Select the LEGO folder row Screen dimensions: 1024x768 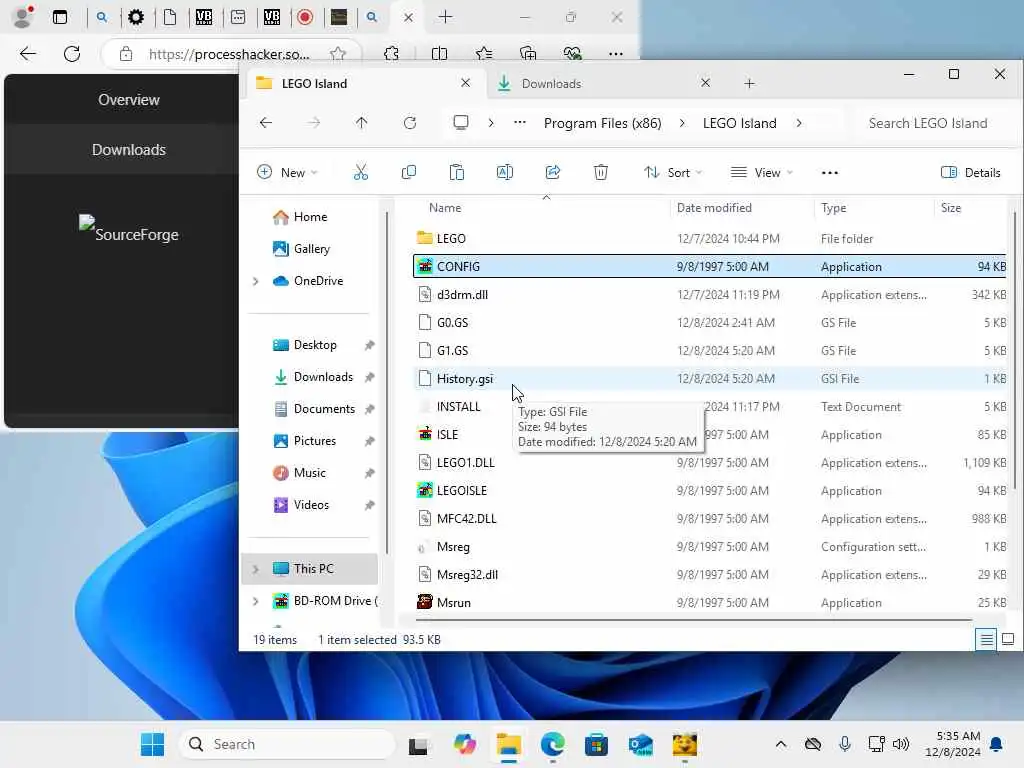[x=709, y=238]
